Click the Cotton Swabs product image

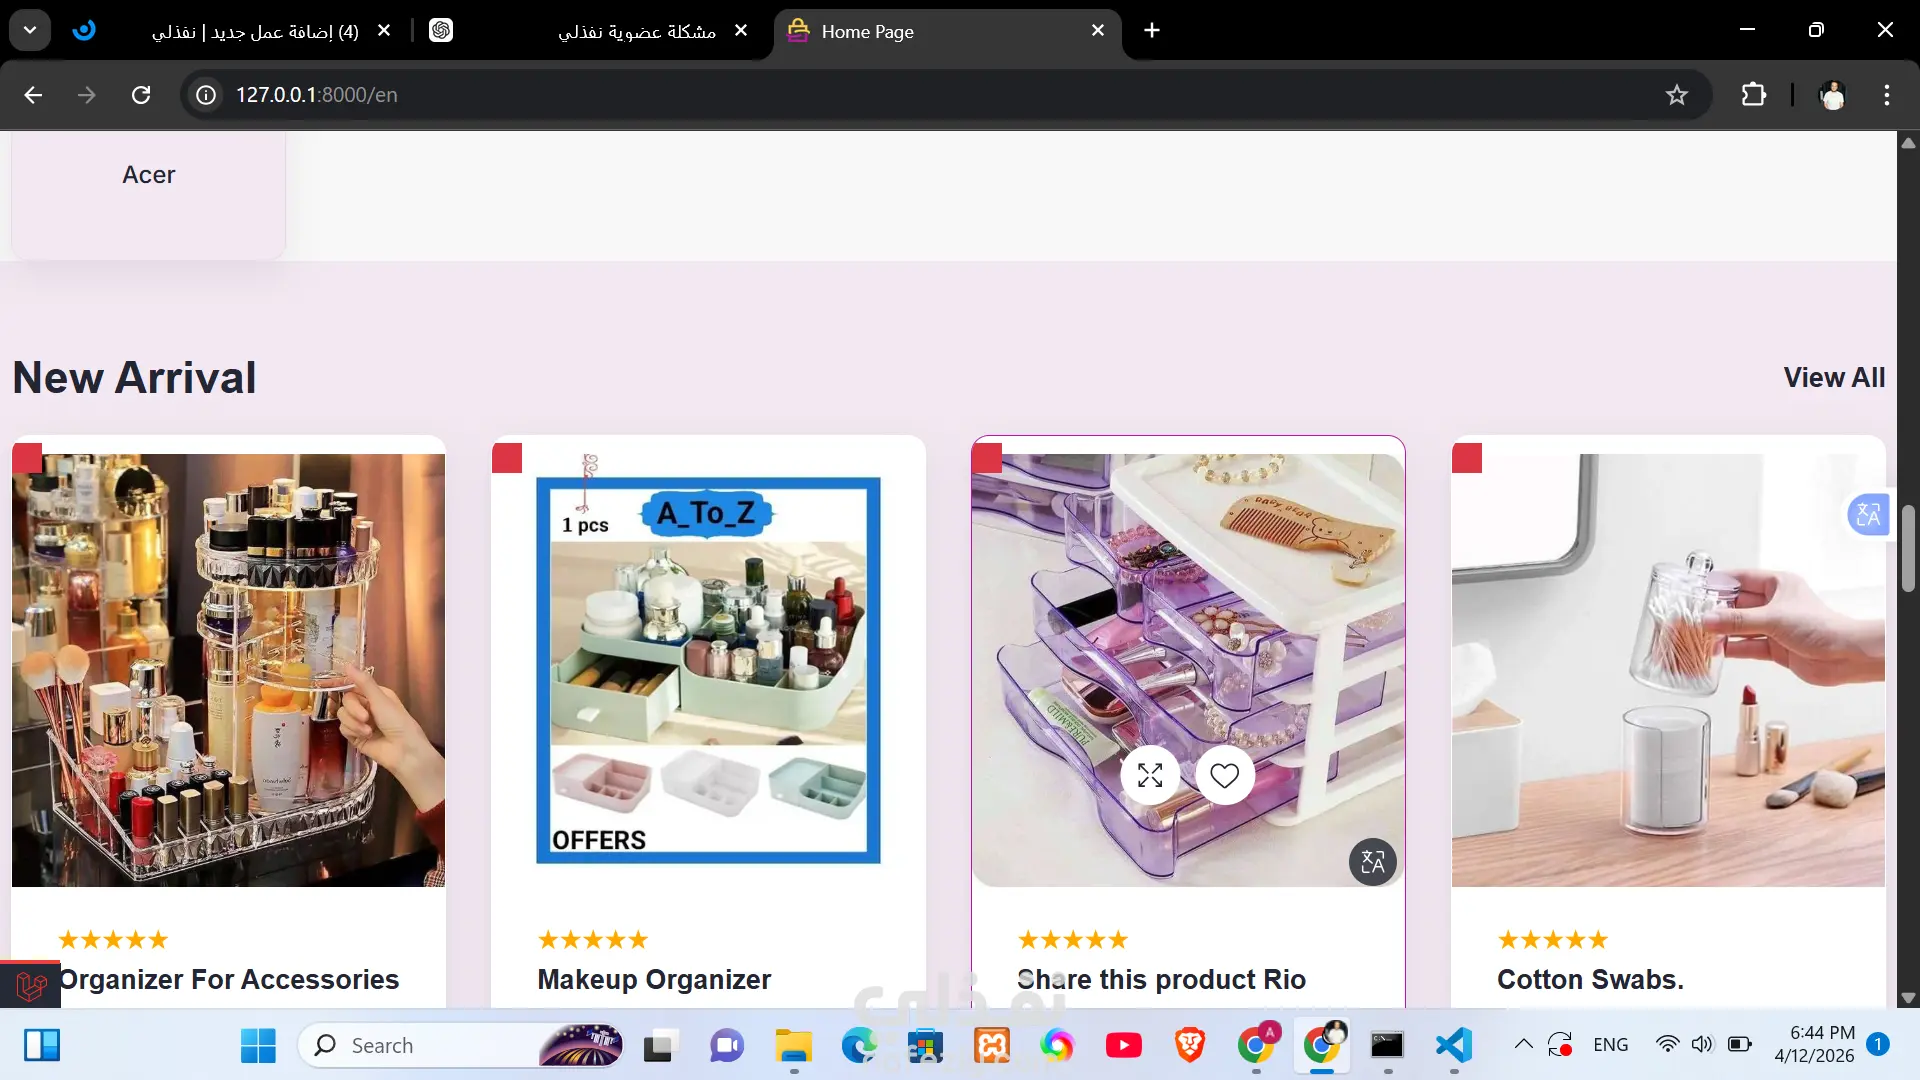tap(1668, 670)
